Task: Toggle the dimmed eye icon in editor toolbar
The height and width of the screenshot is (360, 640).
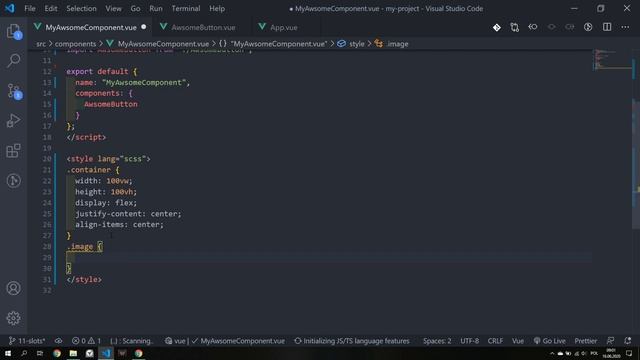Action: [551, 27]
